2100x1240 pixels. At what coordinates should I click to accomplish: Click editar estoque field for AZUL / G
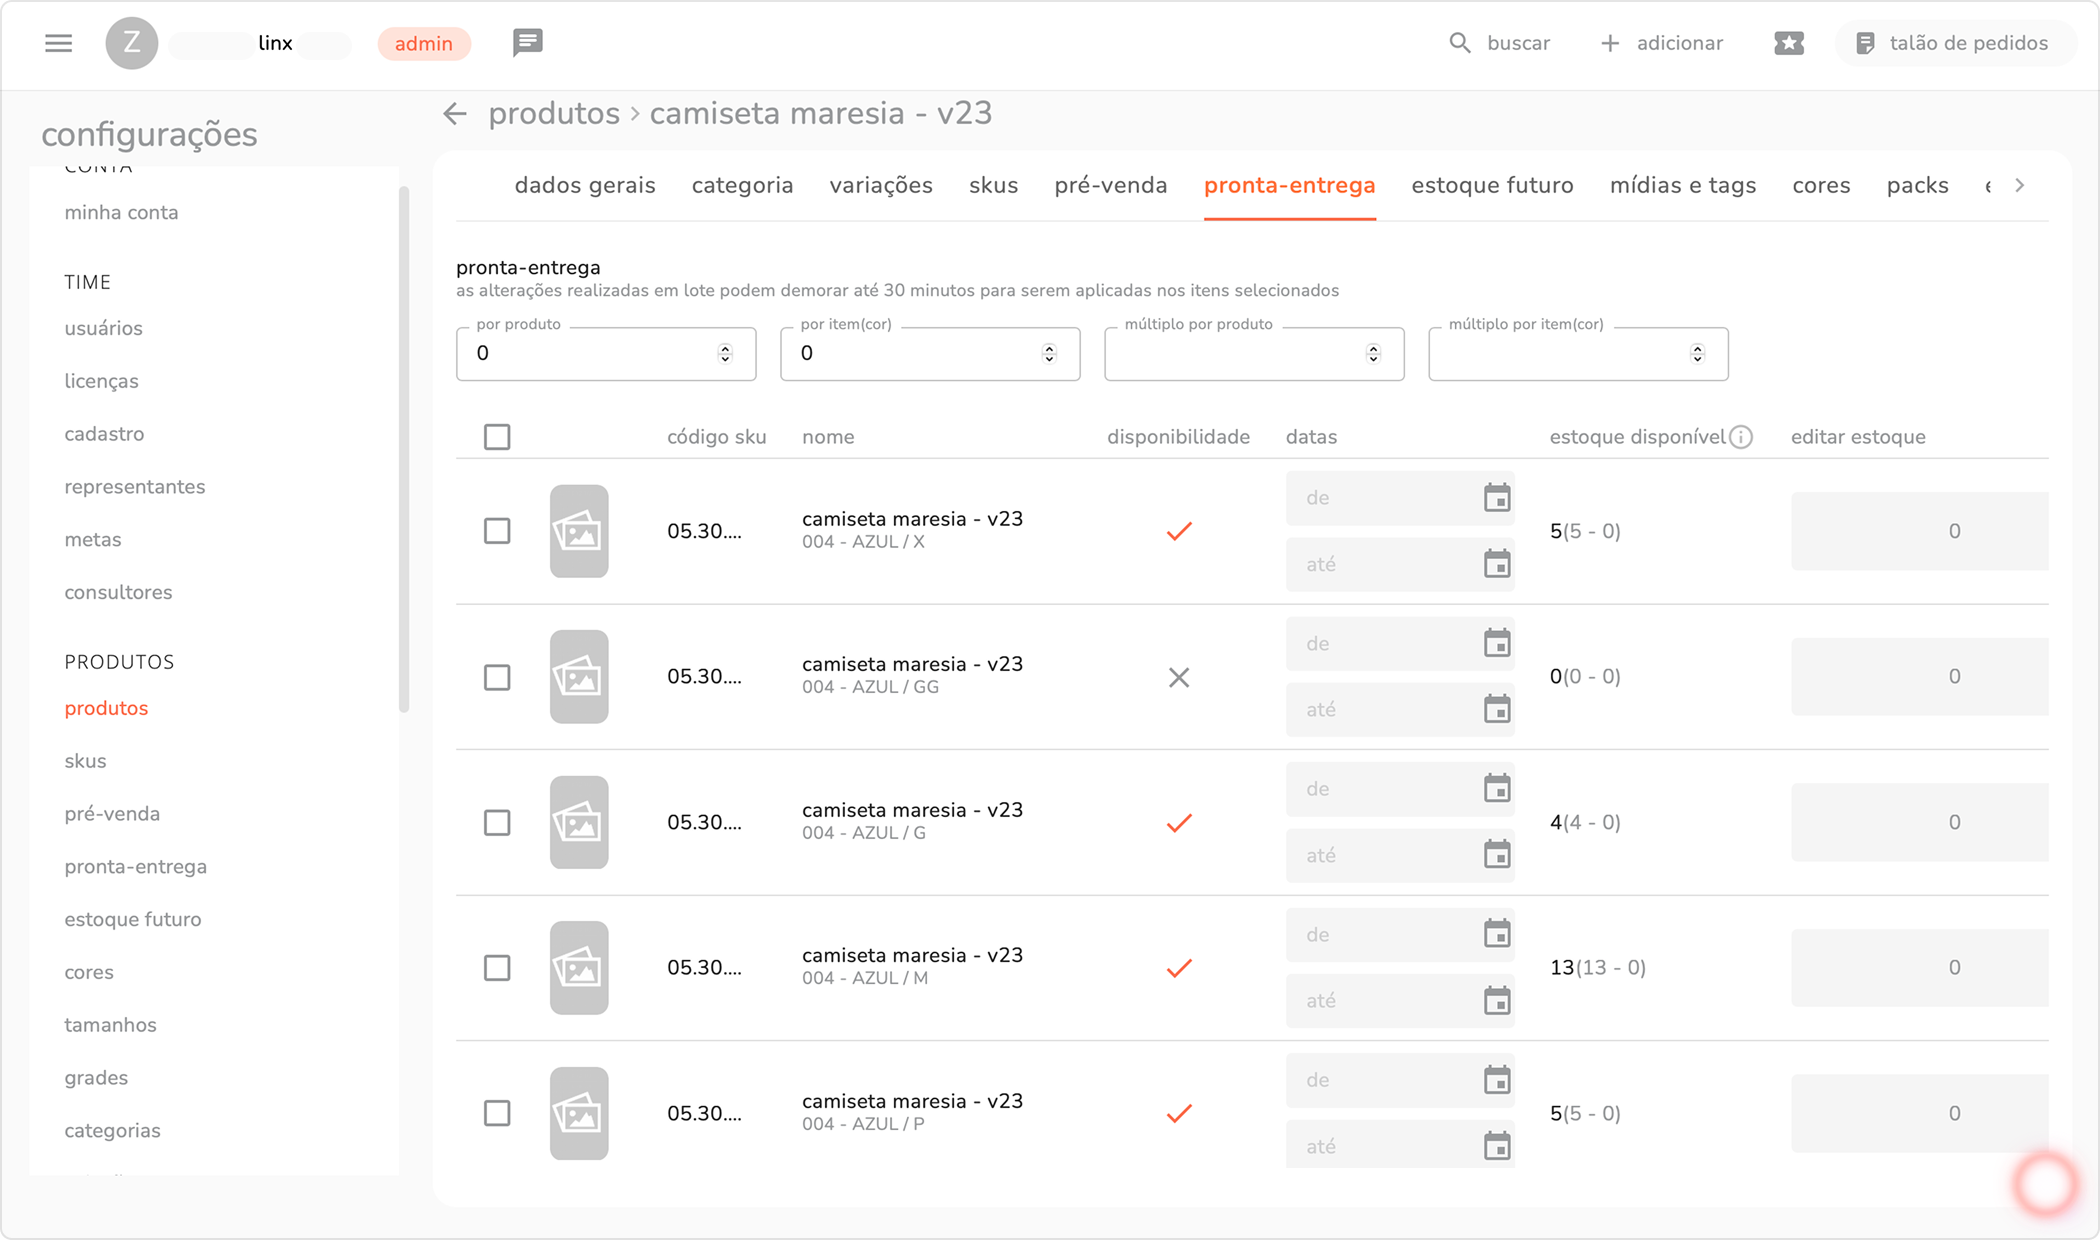click(x=1919, y=822)
